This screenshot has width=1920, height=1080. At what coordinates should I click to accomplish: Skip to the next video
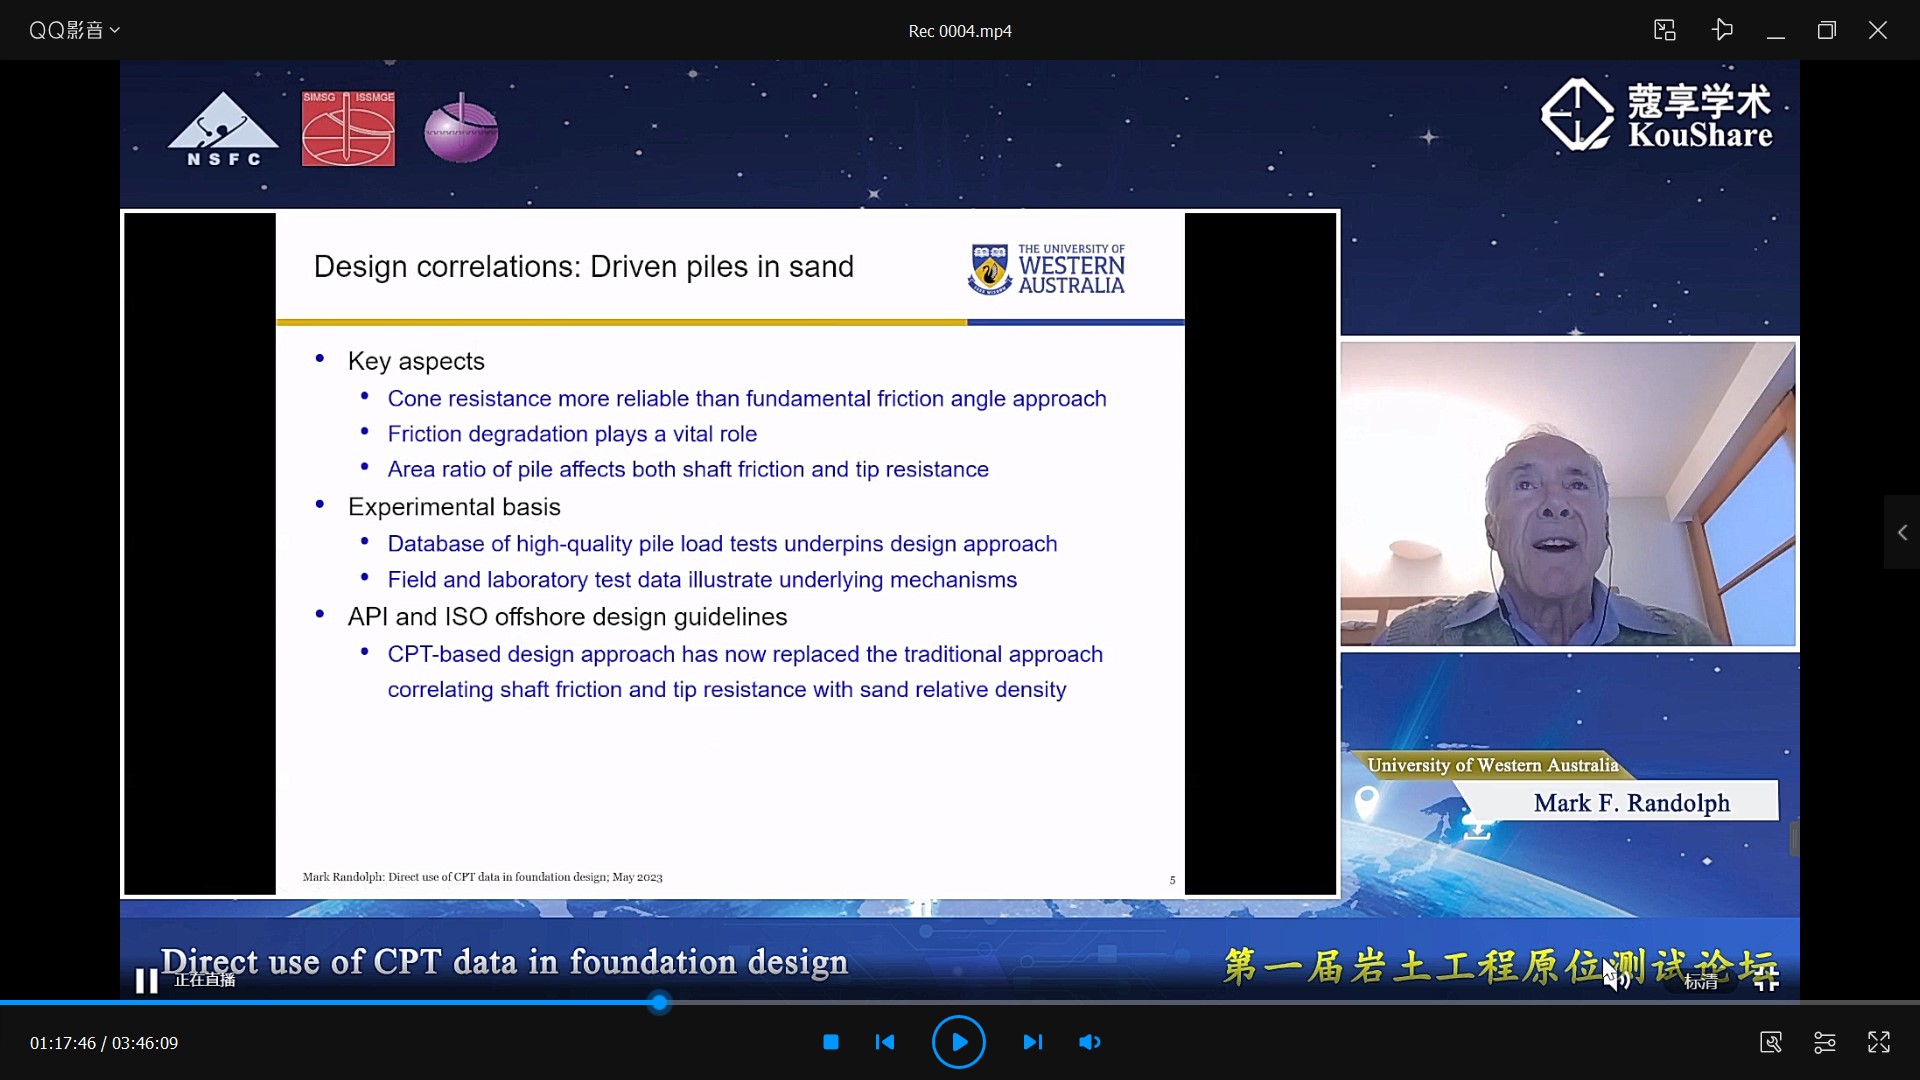(x=1032, y=1042)
